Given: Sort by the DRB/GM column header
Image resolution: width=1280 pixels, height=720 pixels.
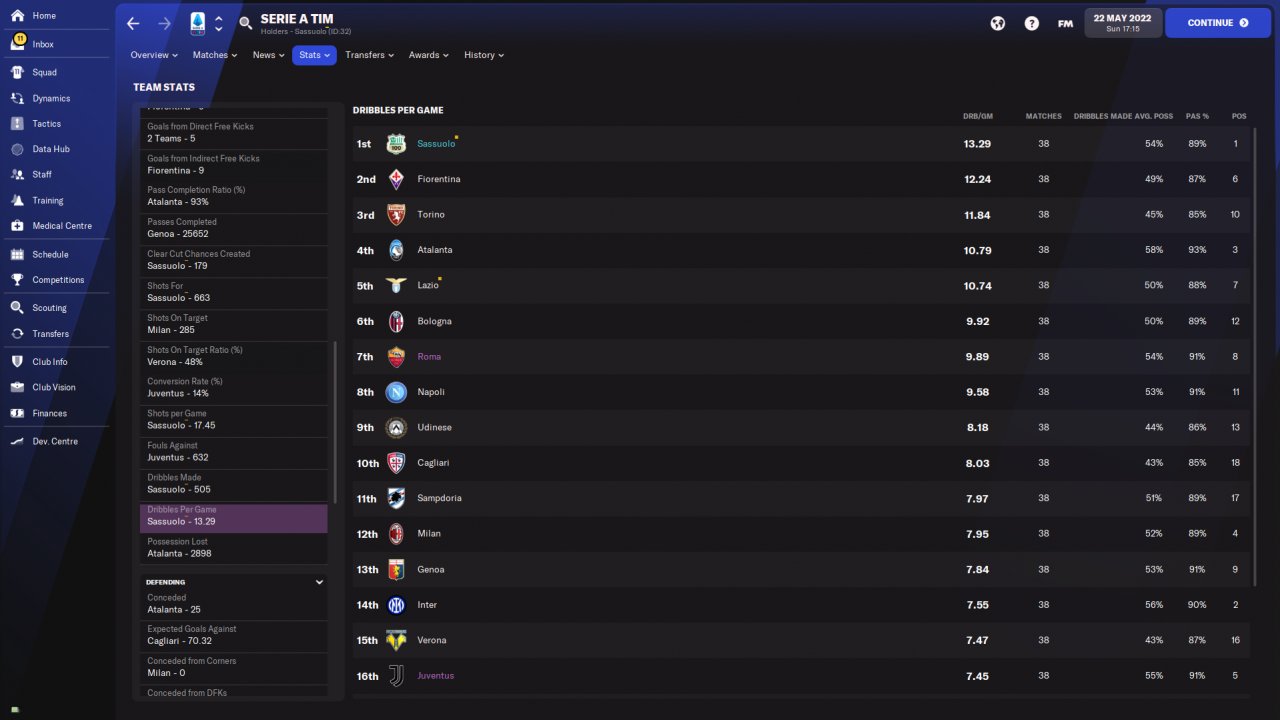Looking at the screenshot, I should coord(977,116).
